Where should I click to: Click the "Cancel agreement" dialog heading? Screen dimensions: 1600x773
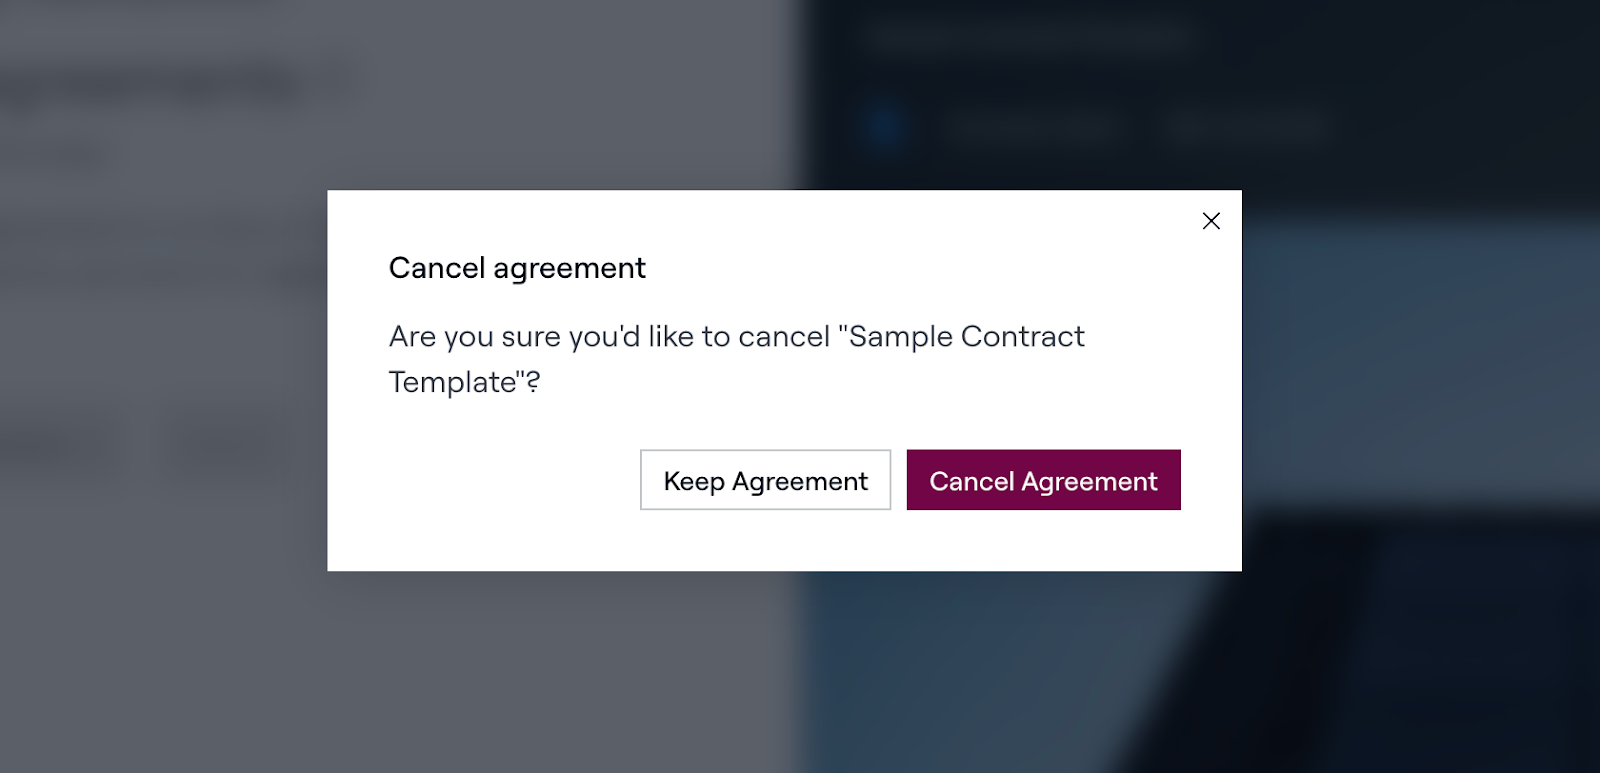517,268
